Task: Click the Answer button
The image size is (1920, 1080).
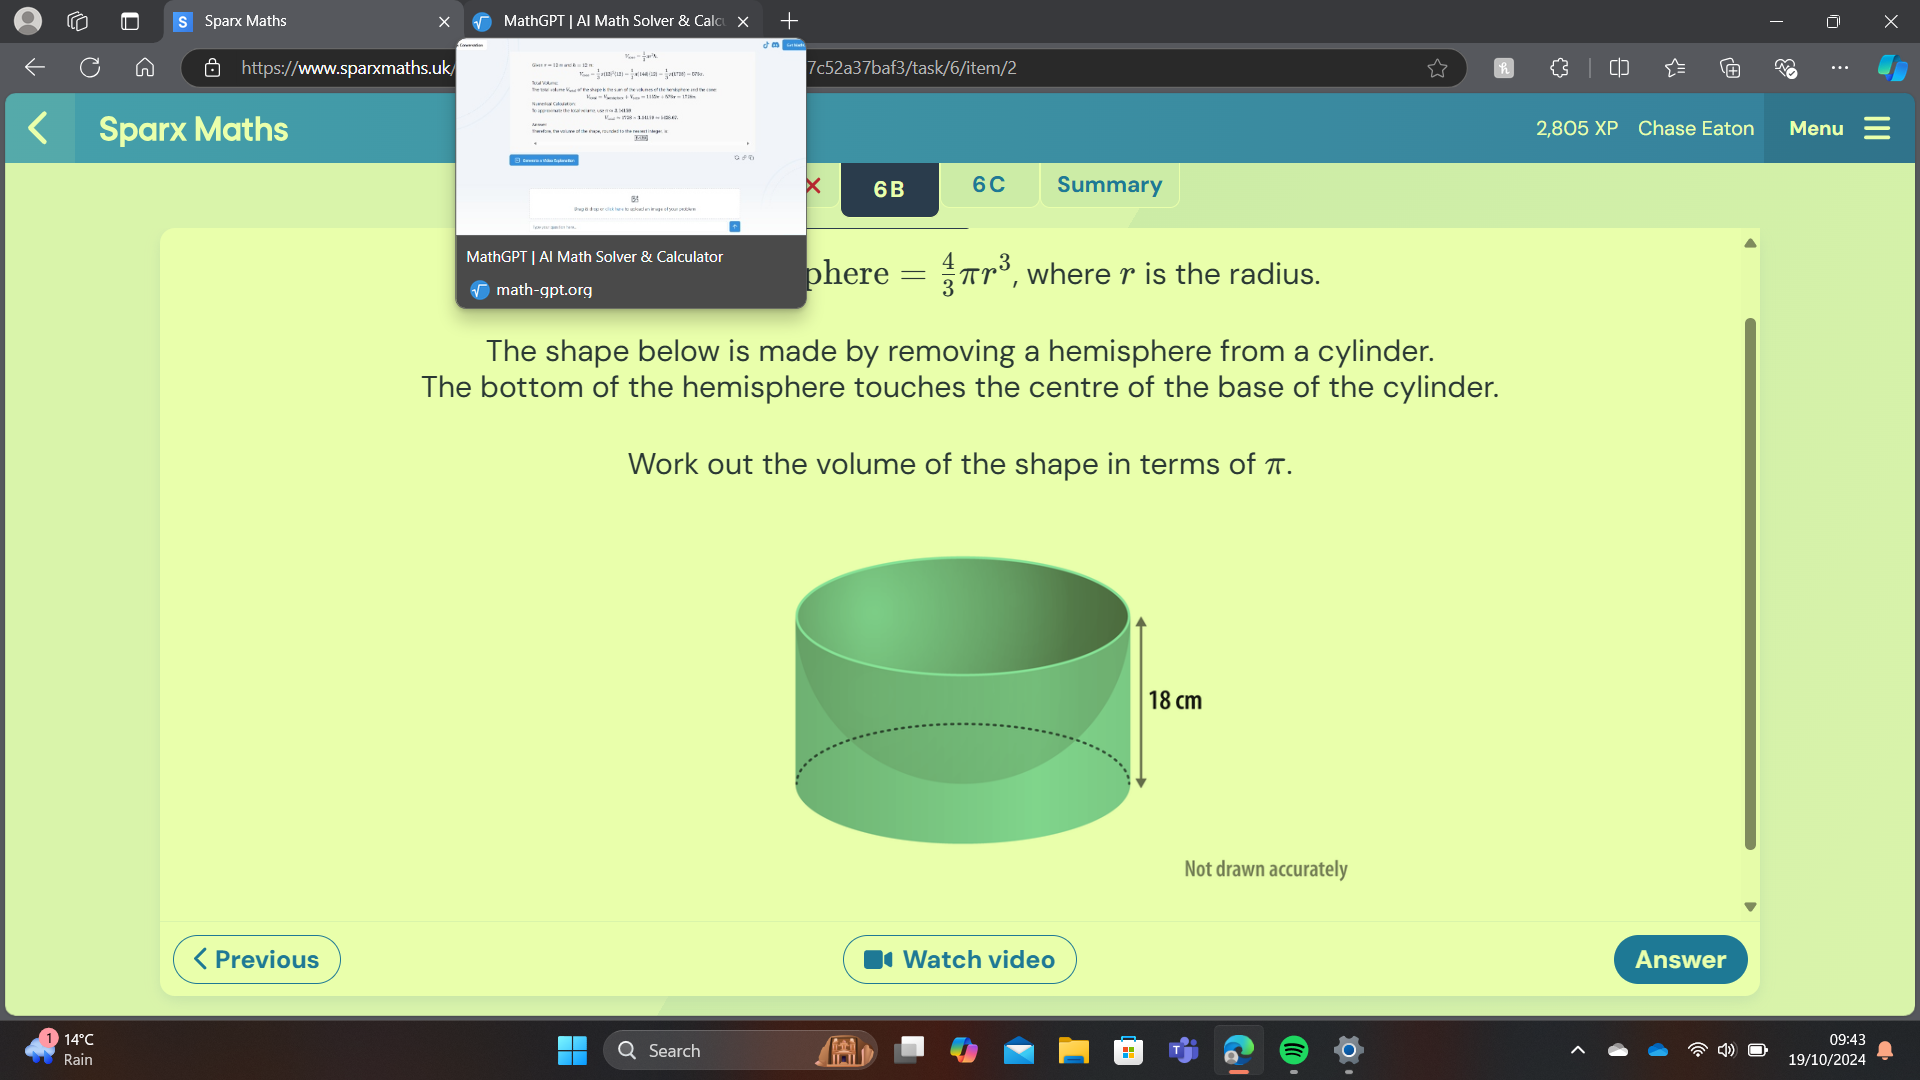Action: (1681, 959)
